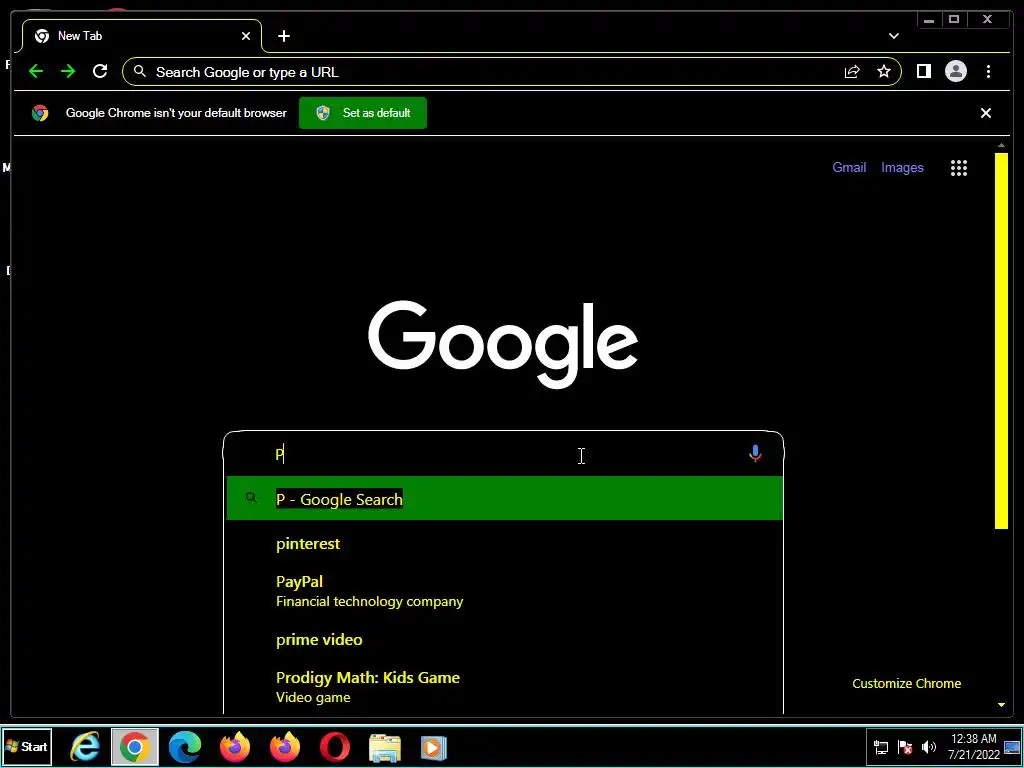This screenshot has width=1024, height=768.
Task: Select the PayPal suggestion
Action: (504, 591)
